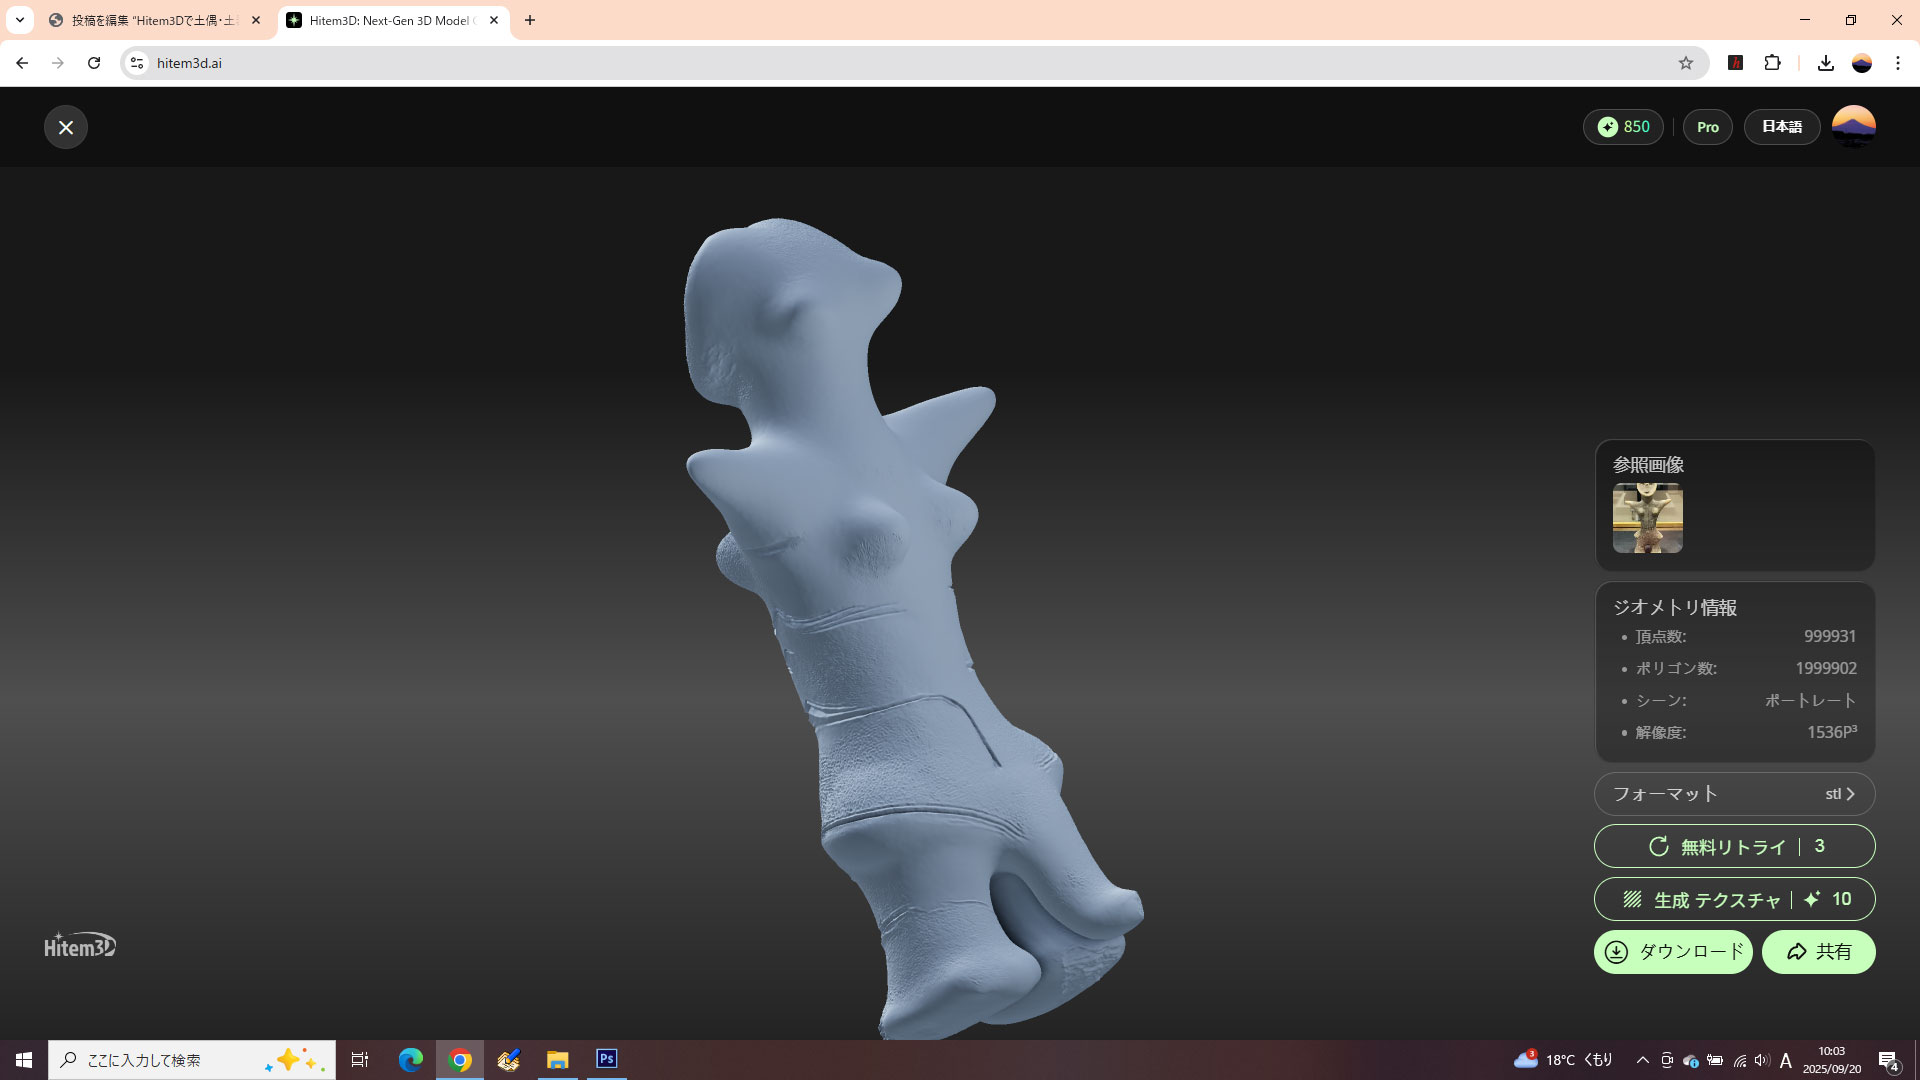This screenshot has width=1920, height=1080.
Task: Share the model via 共有 button
Action: click(1818, 951)
